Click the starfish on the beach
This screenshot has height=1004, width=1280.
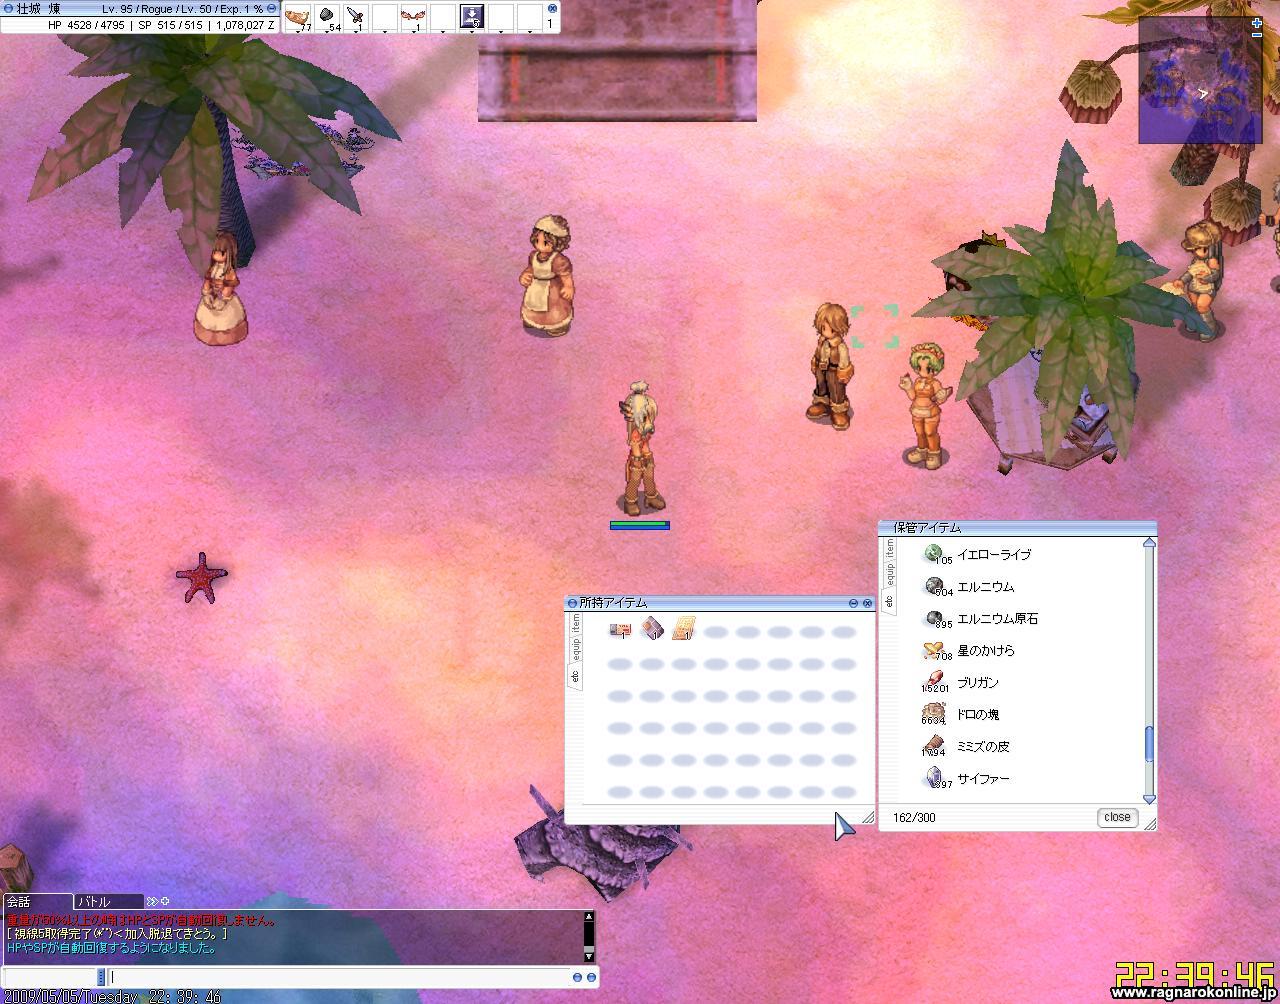[x=201, y=578]
